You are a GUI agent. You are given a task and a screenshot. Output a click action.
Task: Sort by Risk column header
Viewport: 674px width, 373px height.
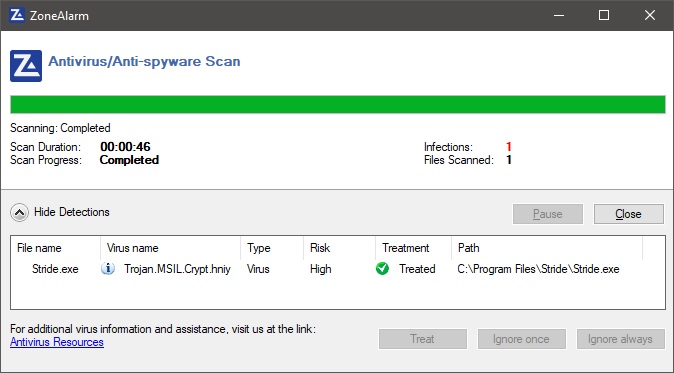pos(340,248)
